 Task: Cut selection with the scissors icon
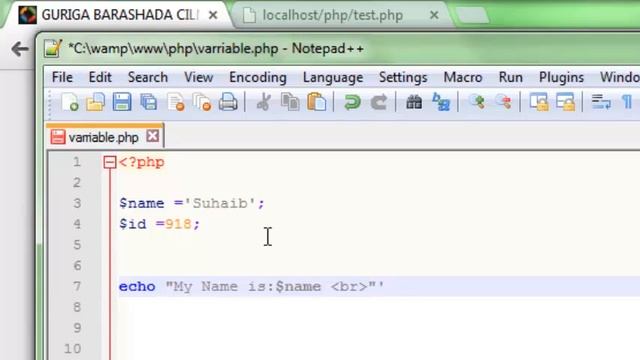[264, 102]
